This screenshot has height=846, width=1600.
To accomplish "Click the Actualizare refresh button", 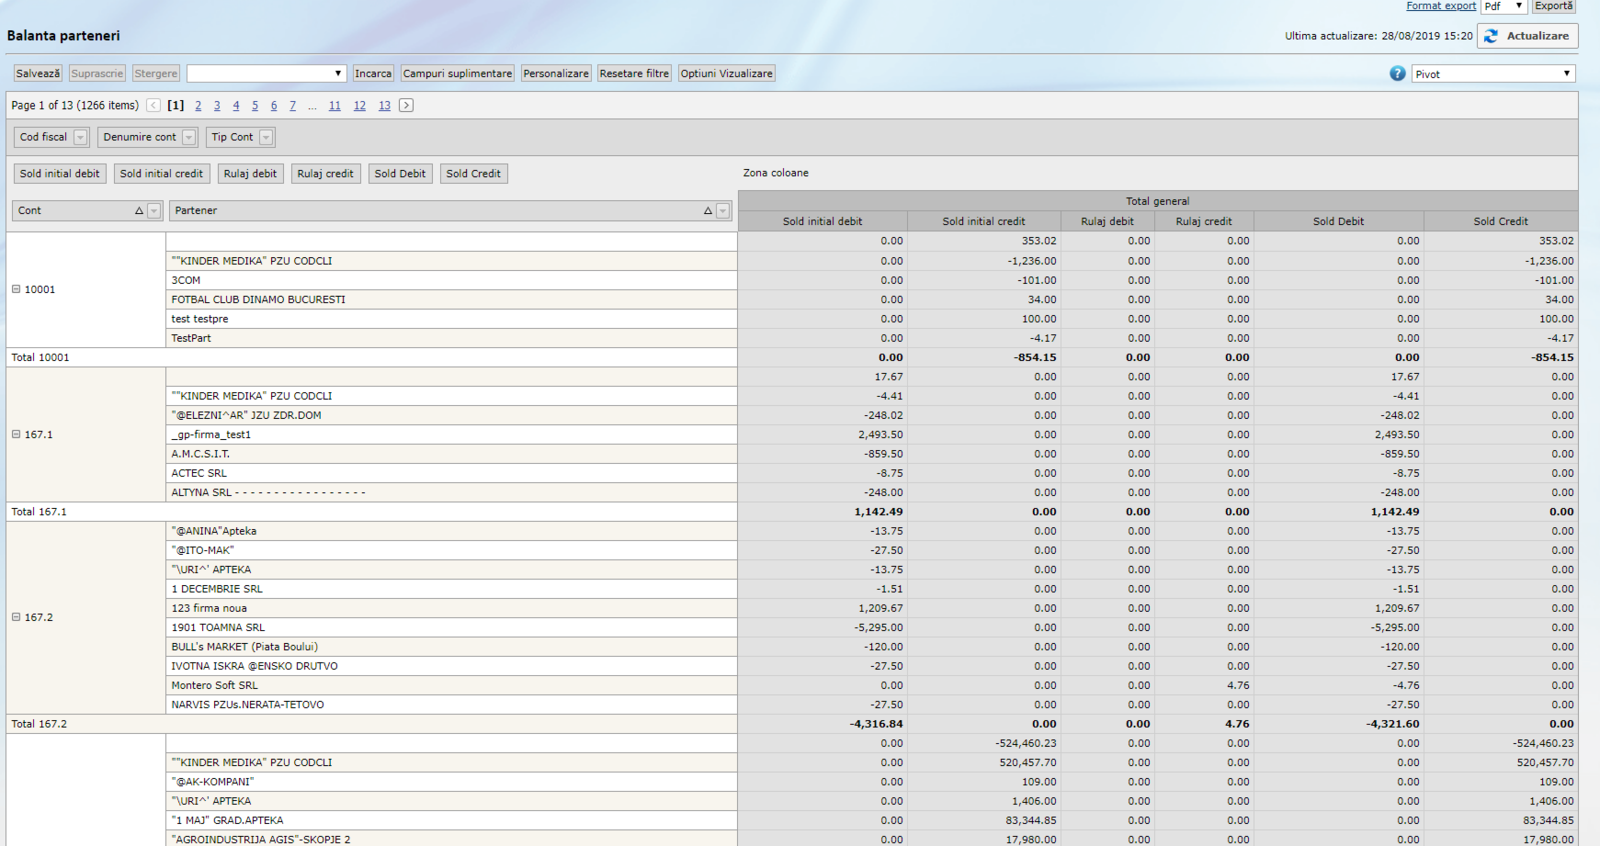I will tap(1527, 36).
